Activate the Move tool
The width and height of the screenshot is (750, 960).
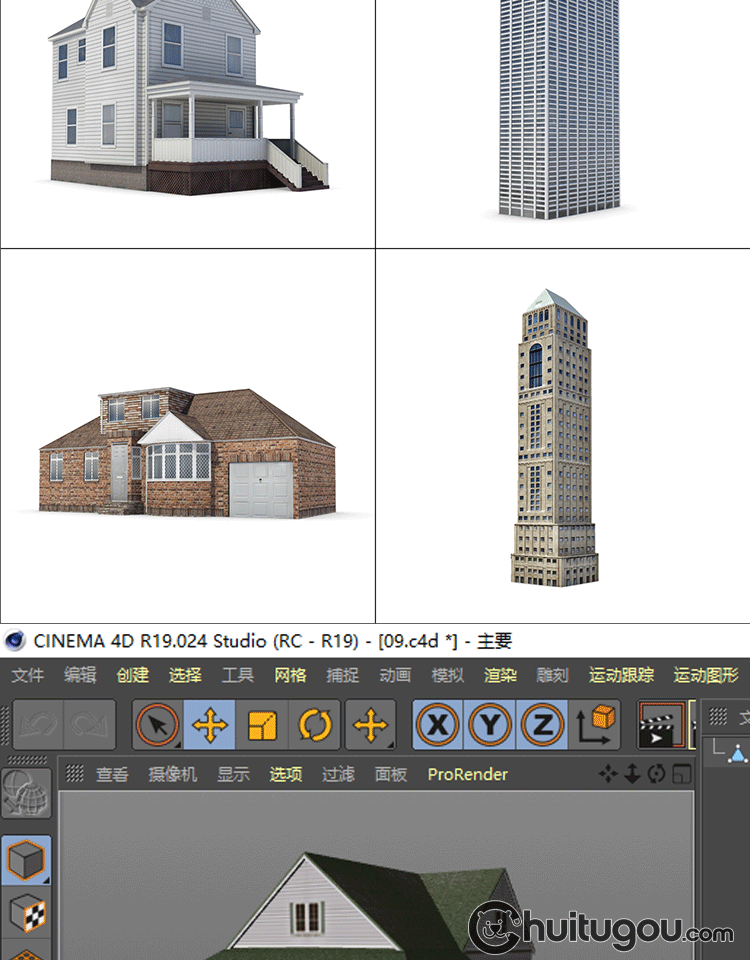coord(210,725)
